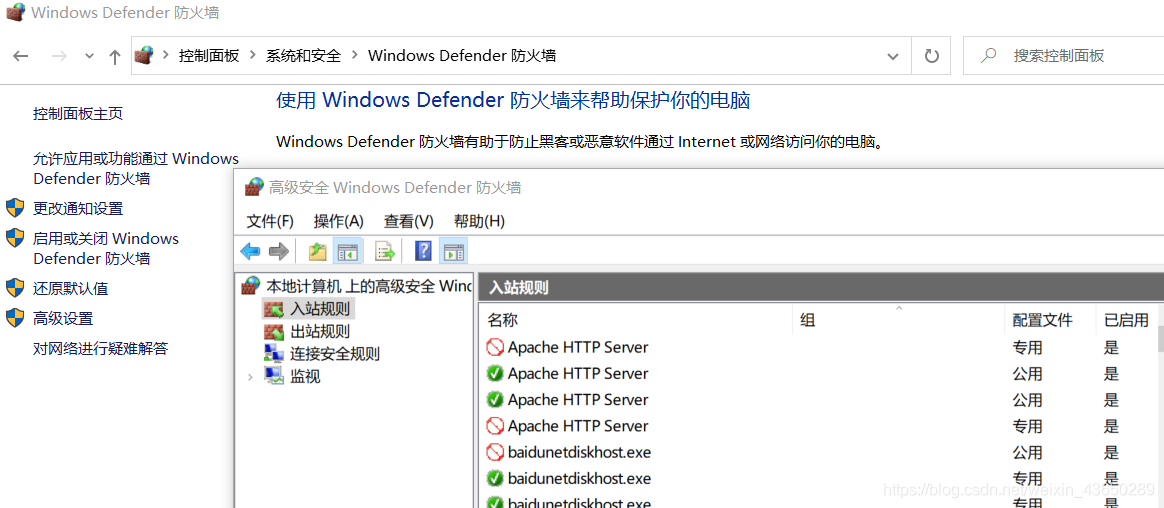Screen dimensions: 1164x508
Task: Select 监视 in the tree
Action: (x=305, y=377)
